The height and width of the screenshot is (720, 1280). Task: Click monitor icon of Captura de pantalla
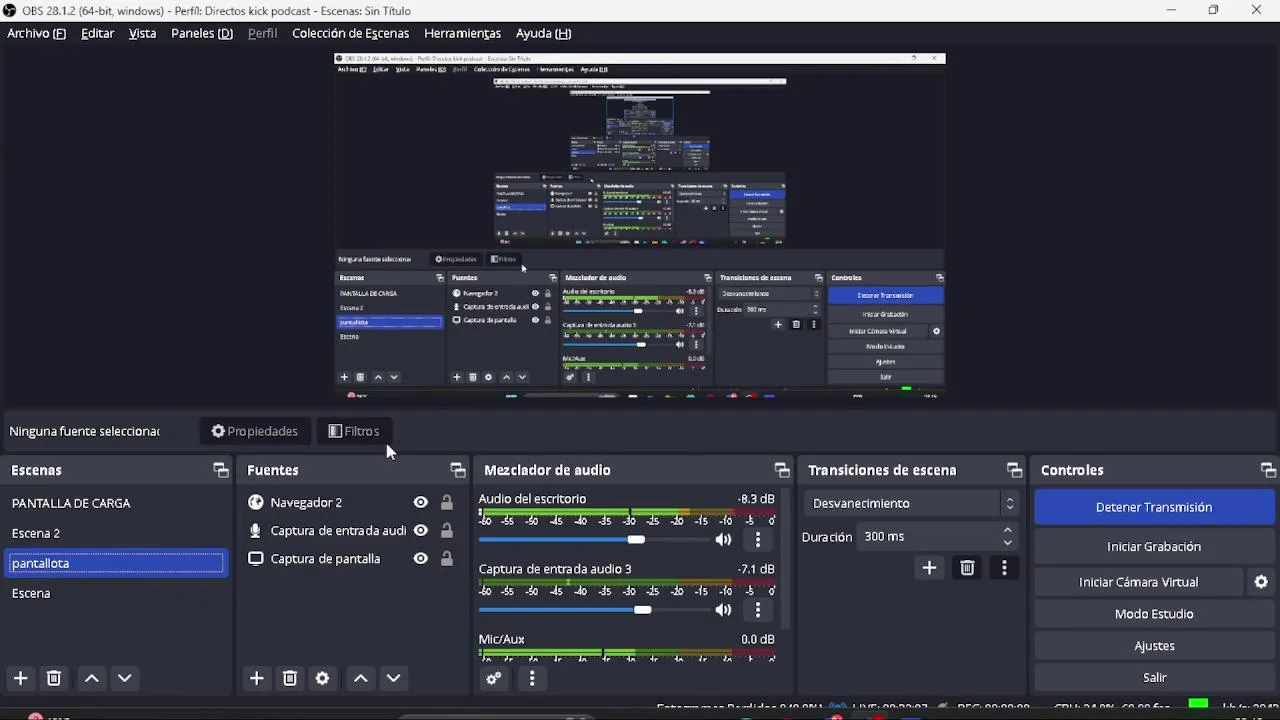point(256,559)
